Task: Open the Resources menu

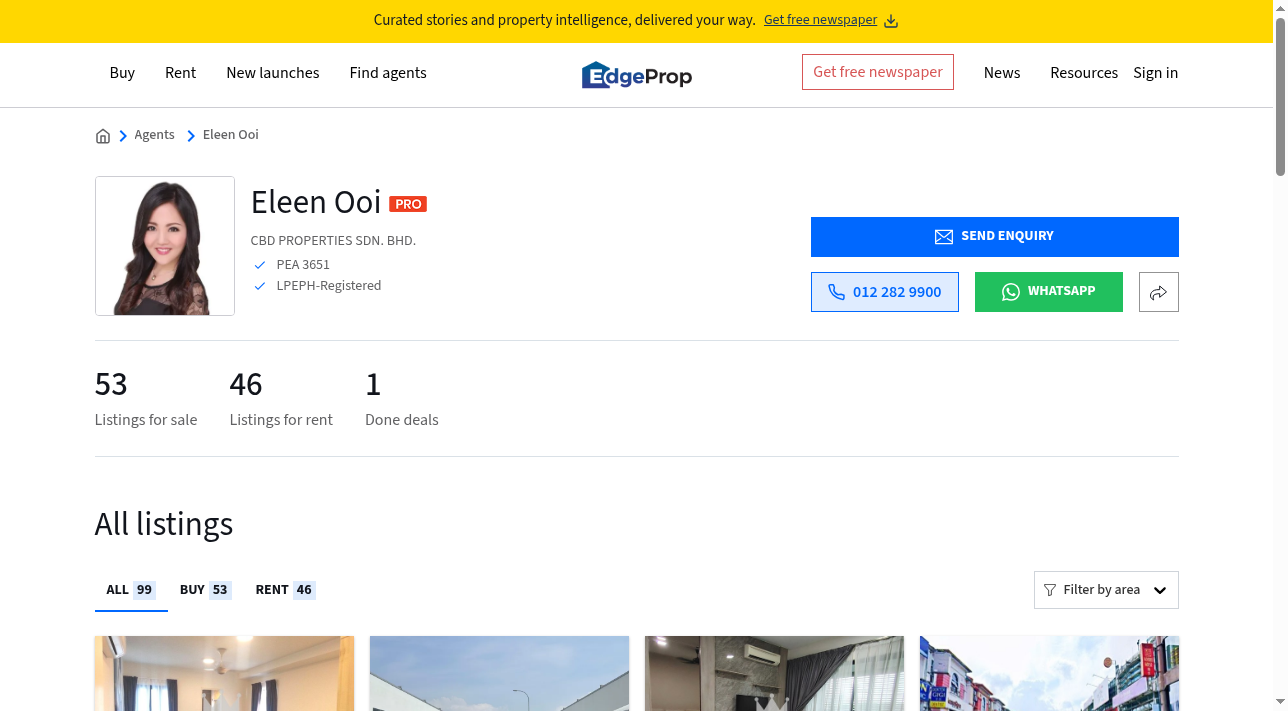Action: tap(1084, 73)
